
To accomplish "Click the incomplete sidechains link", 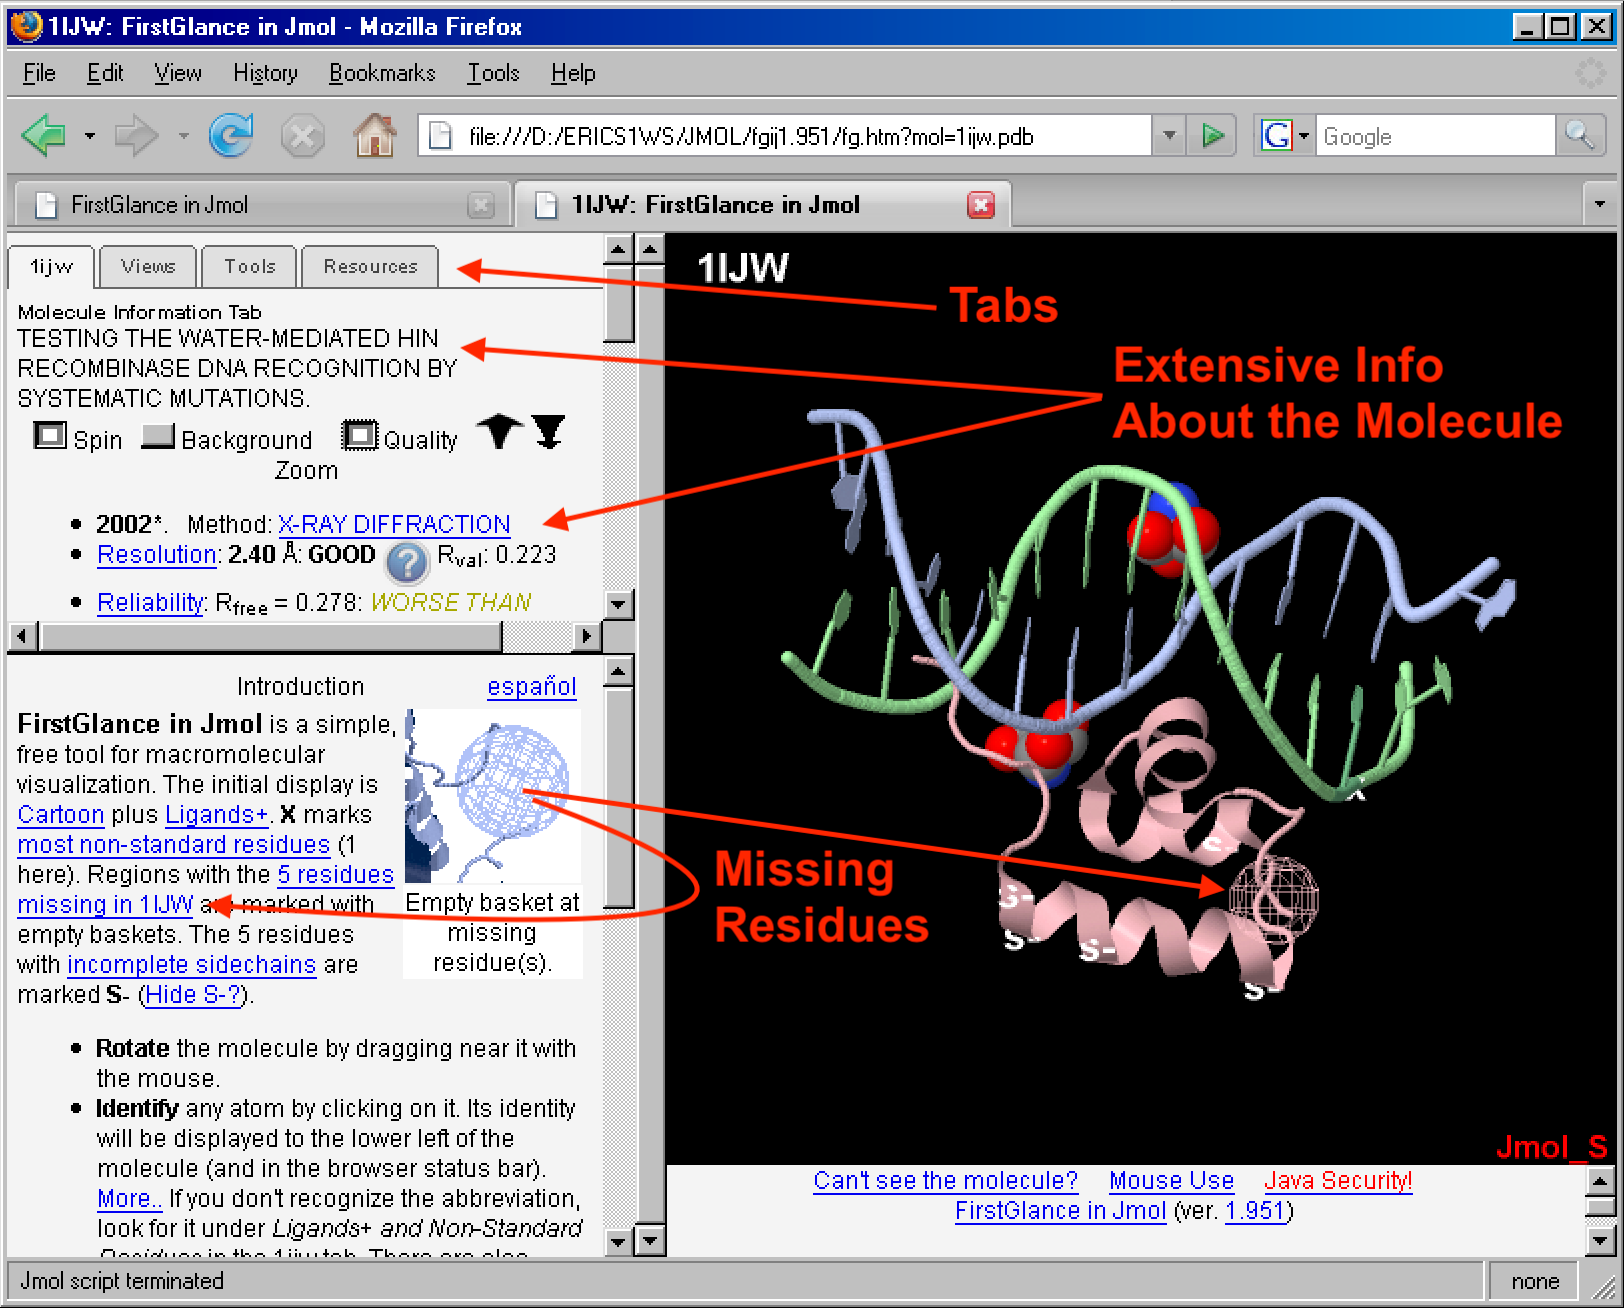I will (x=192, y=965).
